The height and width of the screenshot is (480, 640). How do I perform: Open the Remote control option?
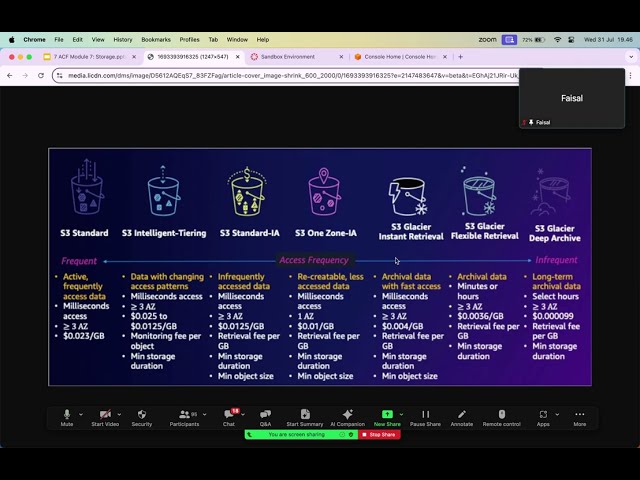[502, 415]
